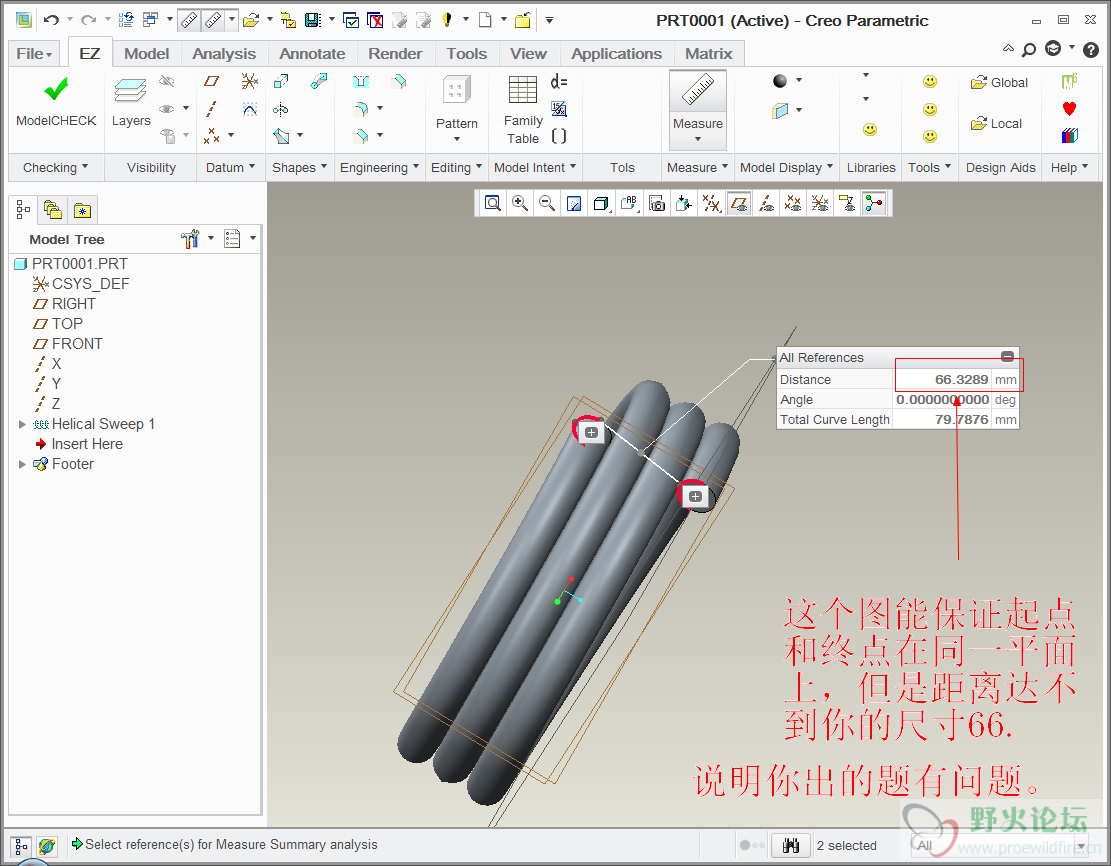Open the File menu

point(34,54)
